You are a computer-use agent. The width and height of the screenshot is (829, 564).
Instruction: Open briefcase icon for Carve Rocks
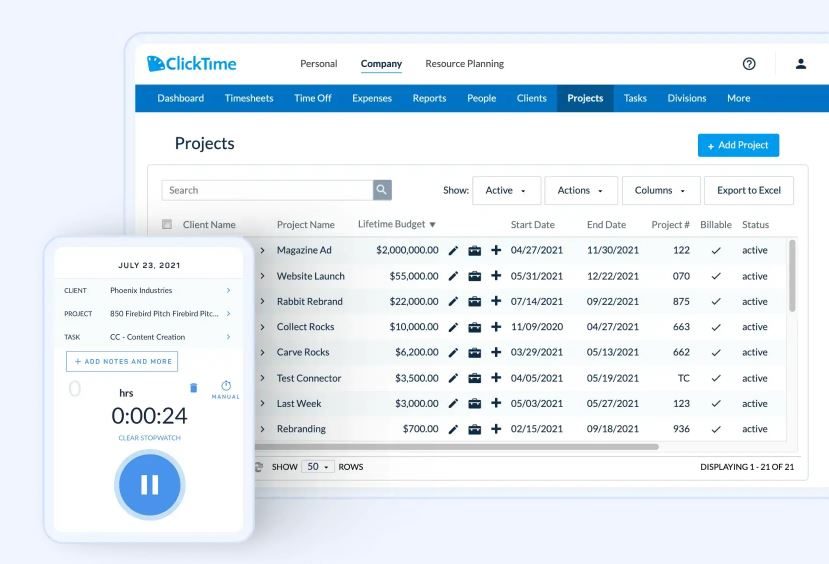[x=475, y=353]
